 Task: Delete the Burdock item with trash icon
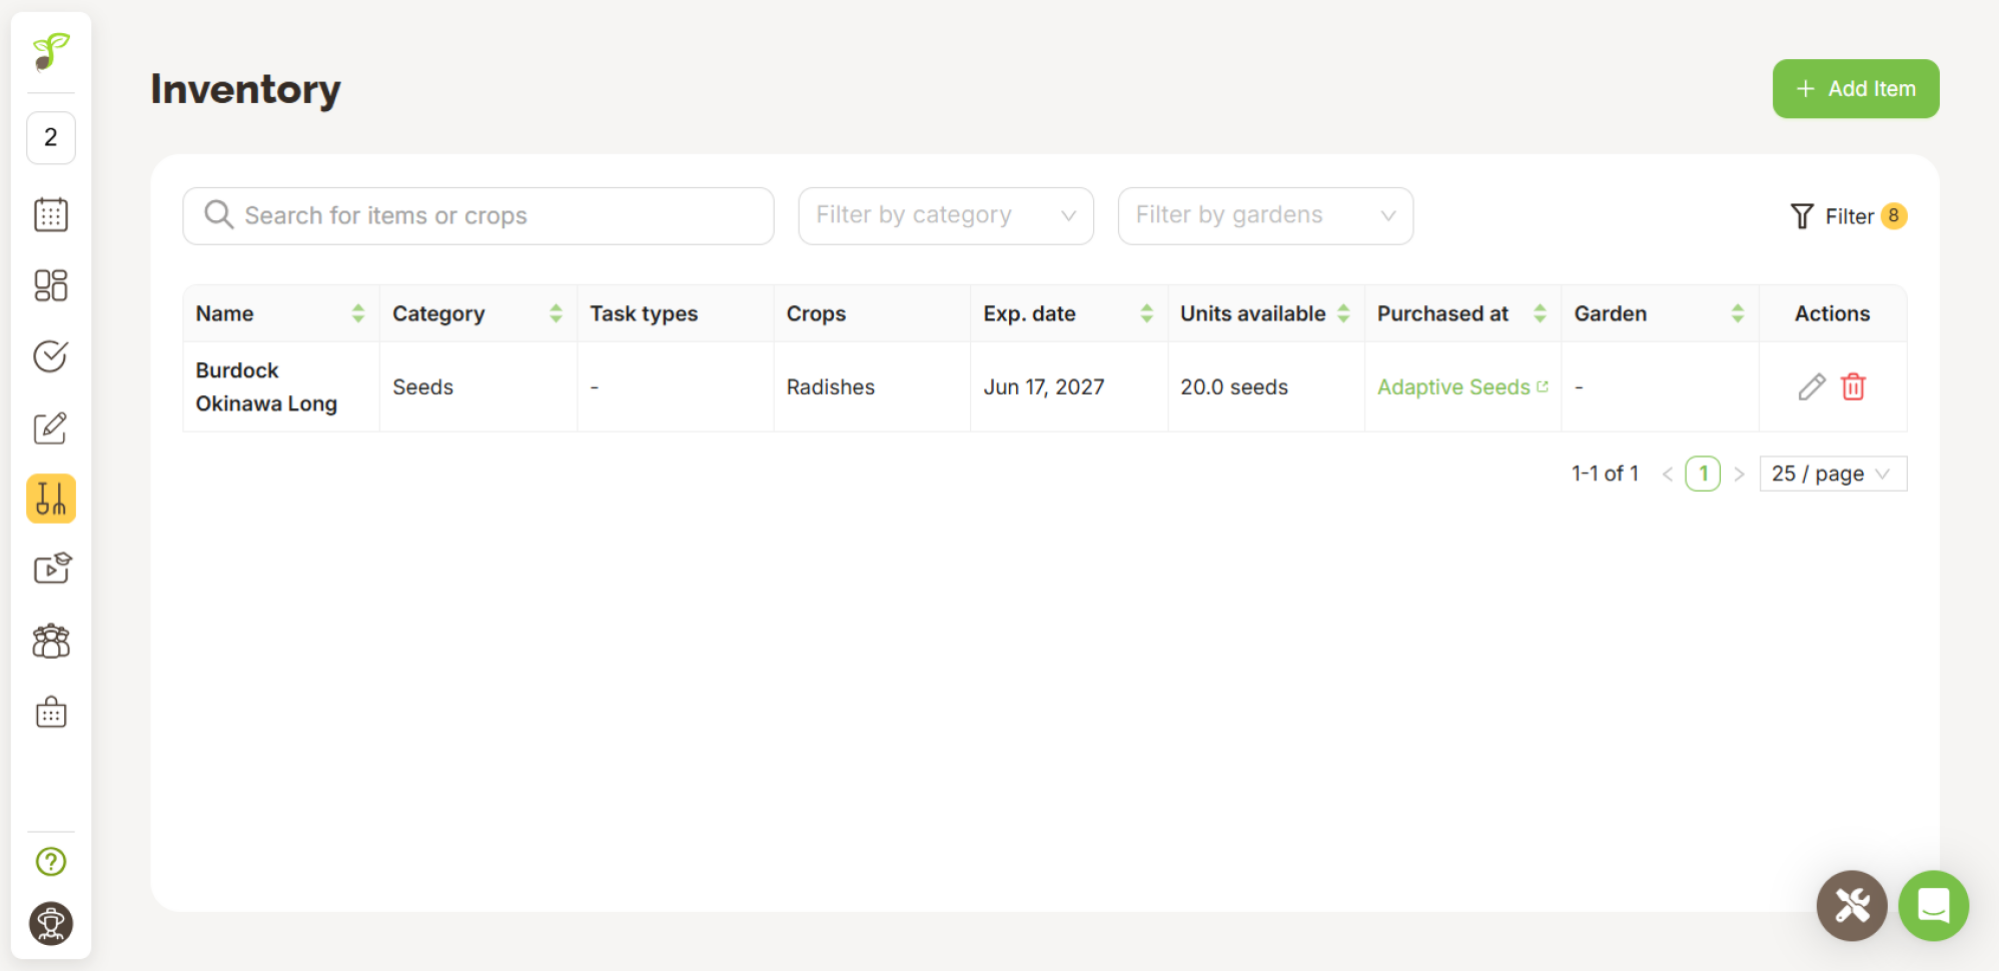tap(1854, 386)
